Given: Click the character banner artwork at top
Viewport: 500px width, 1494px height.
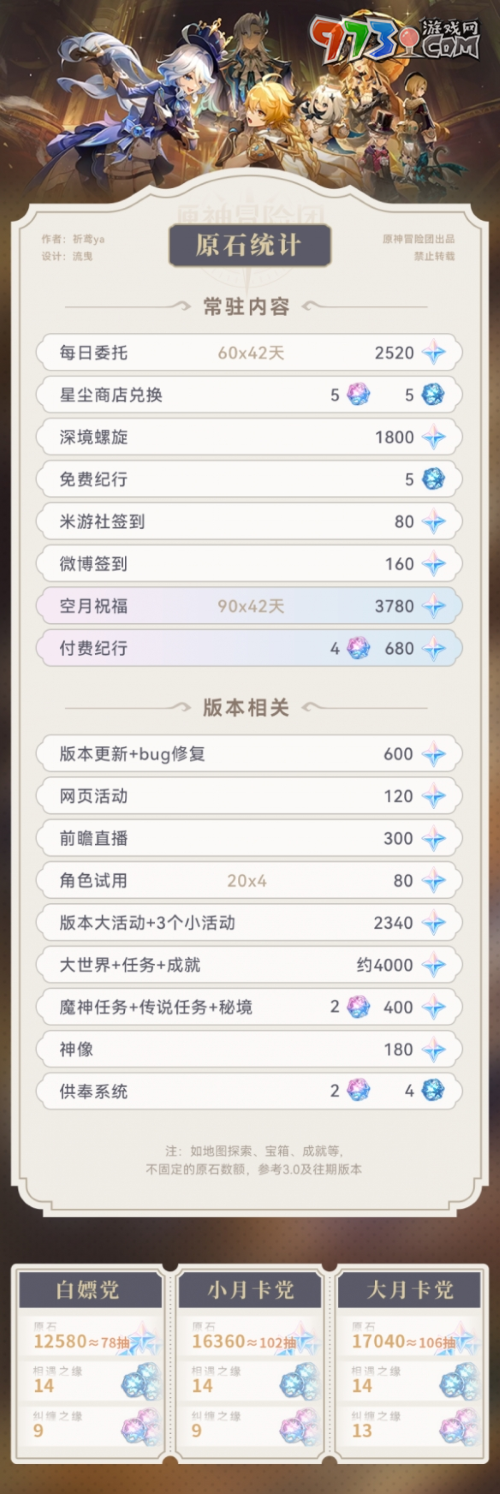Looking at the screenshot, I should pyautogui.click(x=250, y=95).
